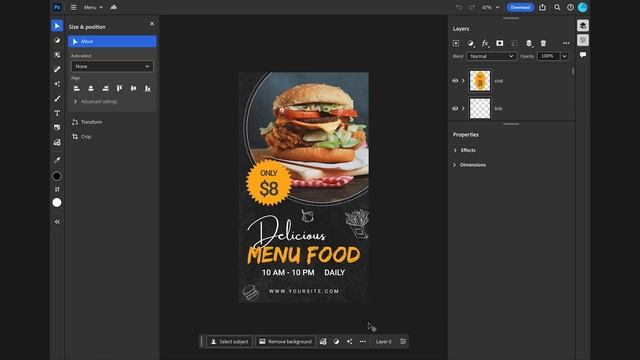Select the Move tool in left toolbar
The height and width of the screenshot is (360, 640).
coord(57,26)
